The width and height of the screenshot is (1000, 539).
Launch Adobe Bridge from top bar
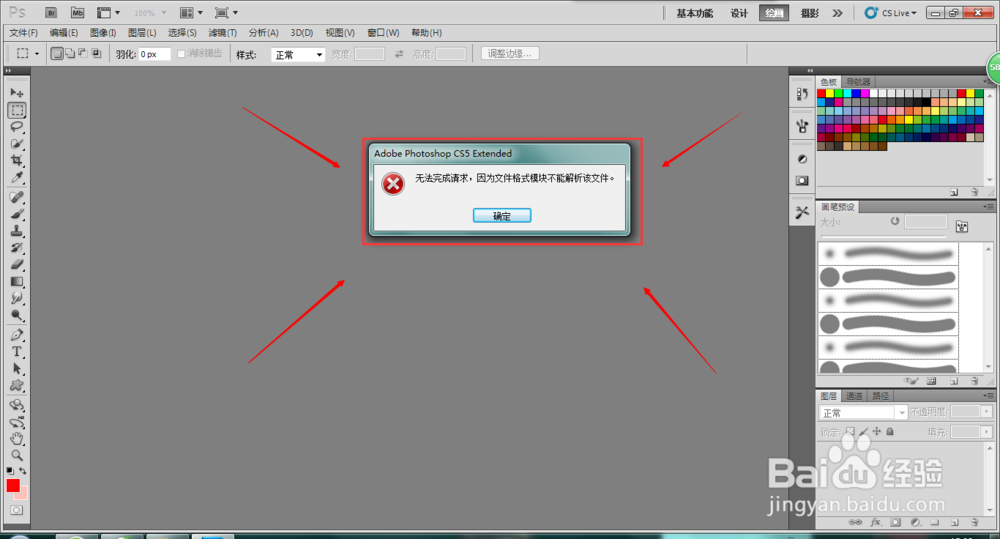52,13
